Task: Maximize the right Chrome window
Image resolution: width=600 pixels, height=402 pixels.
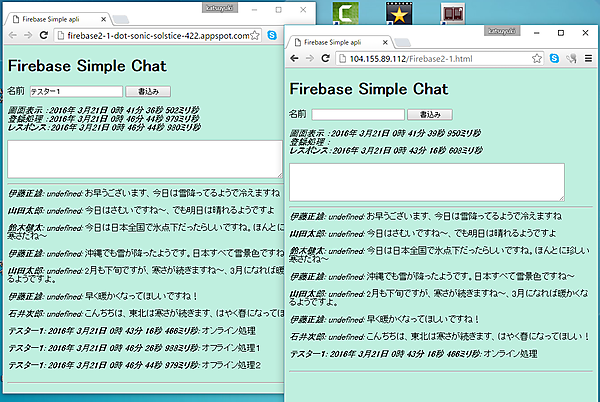Action: point(561,33)
